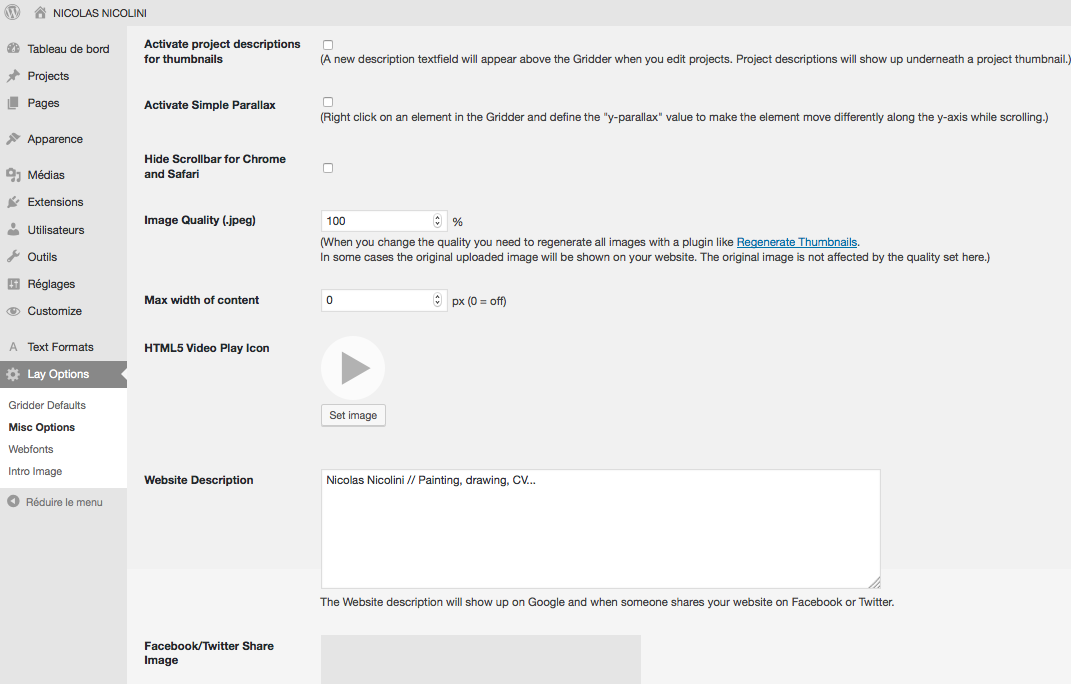Click the Tableau de bord dashboard icon
Viewport: 1071px width, 684px height.
pos(13,48)
